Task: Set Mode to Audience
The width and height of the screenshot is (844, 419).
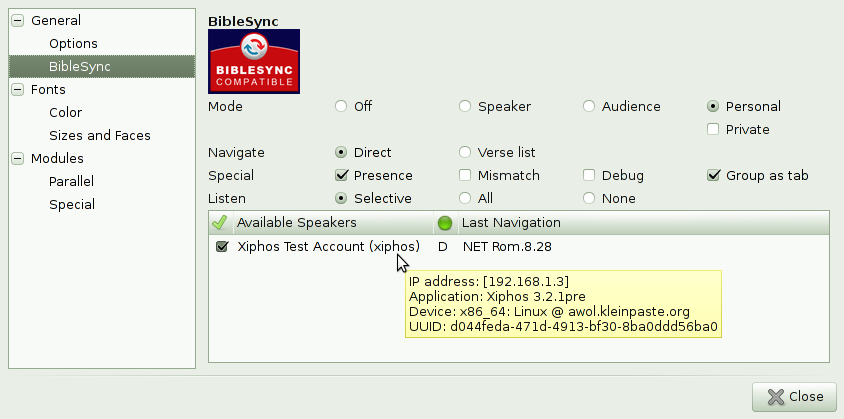Action: click(589, 106)
